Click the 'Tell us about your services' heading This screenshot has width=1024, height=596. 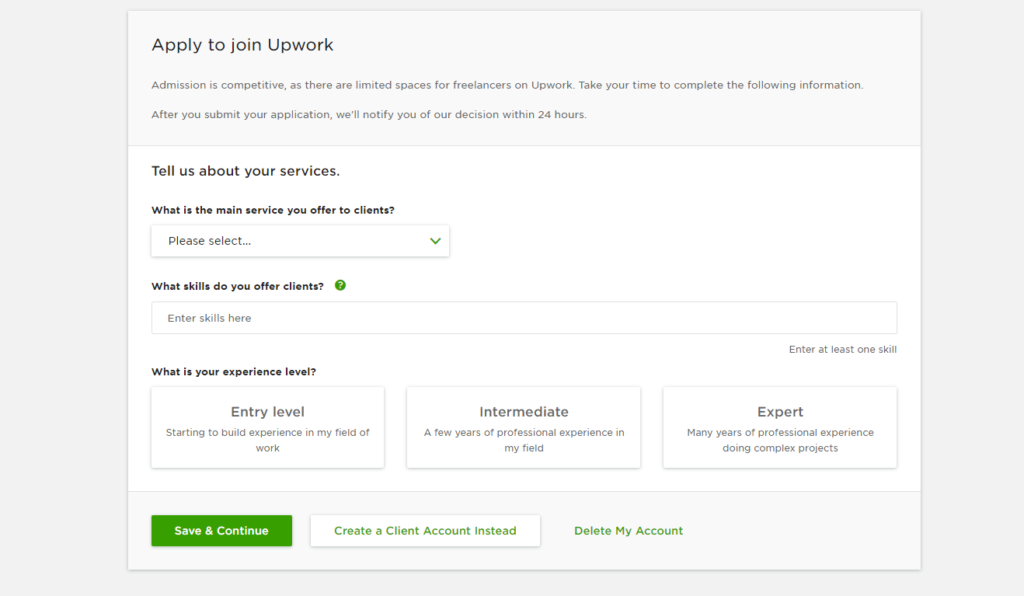pos(245,171)
